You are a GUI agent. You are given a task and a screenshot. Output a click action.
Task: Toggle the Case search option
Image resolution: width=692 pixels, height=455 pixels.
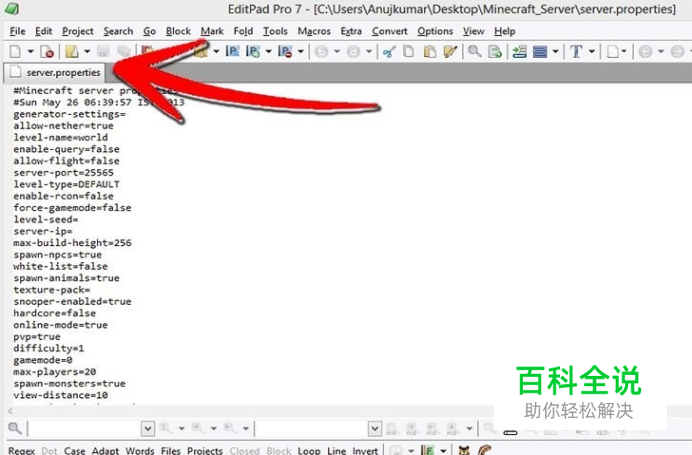click(x=74, y=451)
